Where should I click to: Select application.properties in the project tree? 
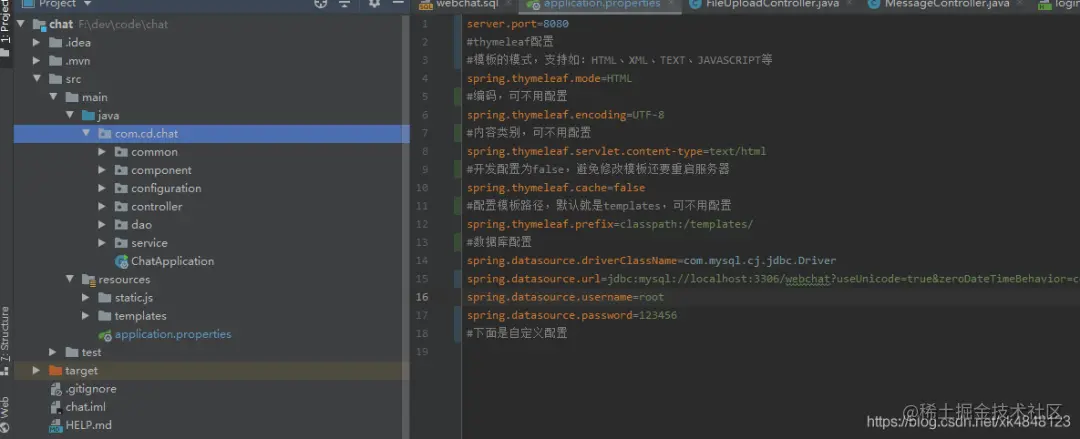(x=173, y=334)
